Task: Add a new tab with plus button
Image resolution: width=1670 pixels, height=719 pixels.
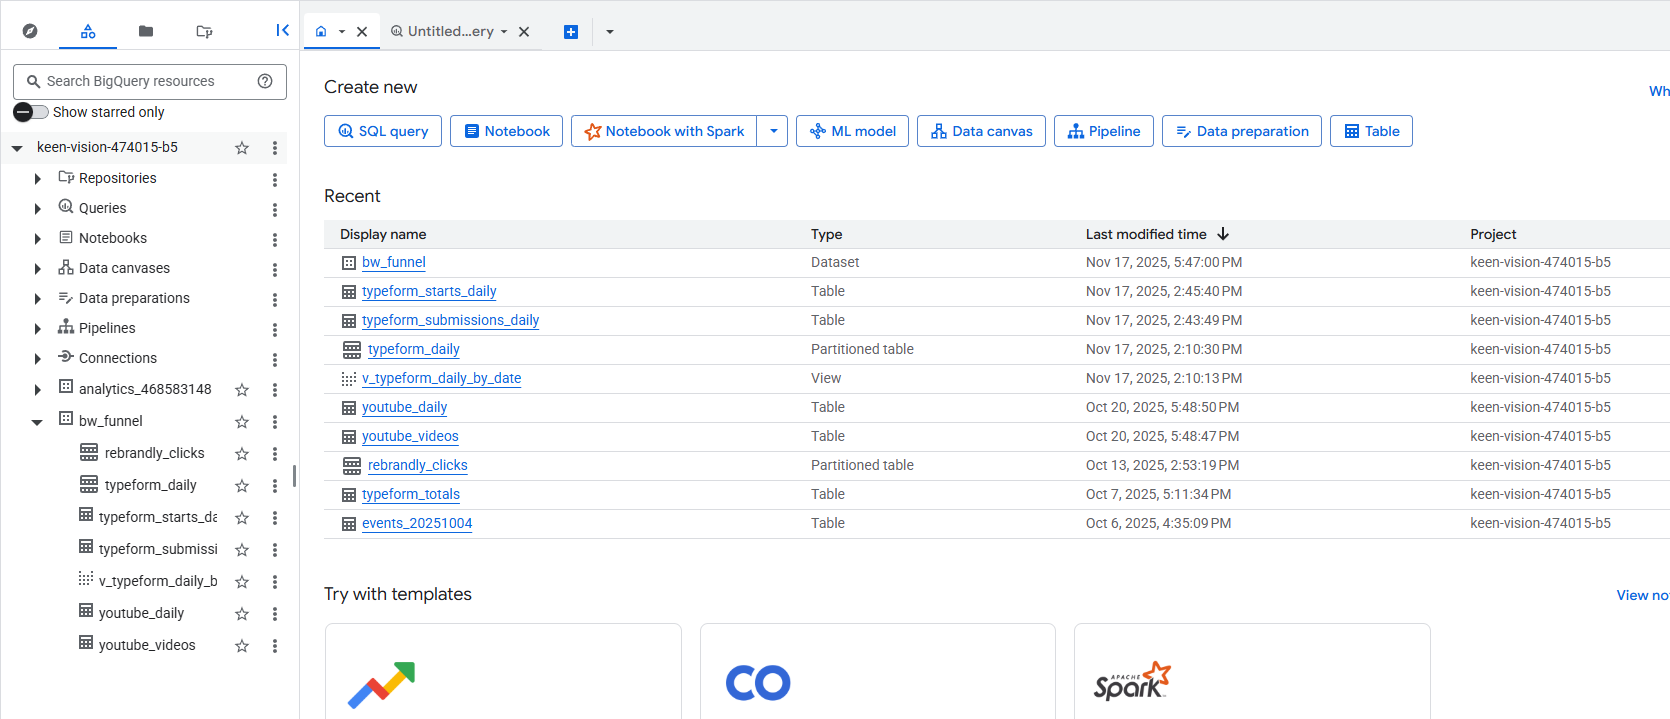Action: tap(571, 32)
